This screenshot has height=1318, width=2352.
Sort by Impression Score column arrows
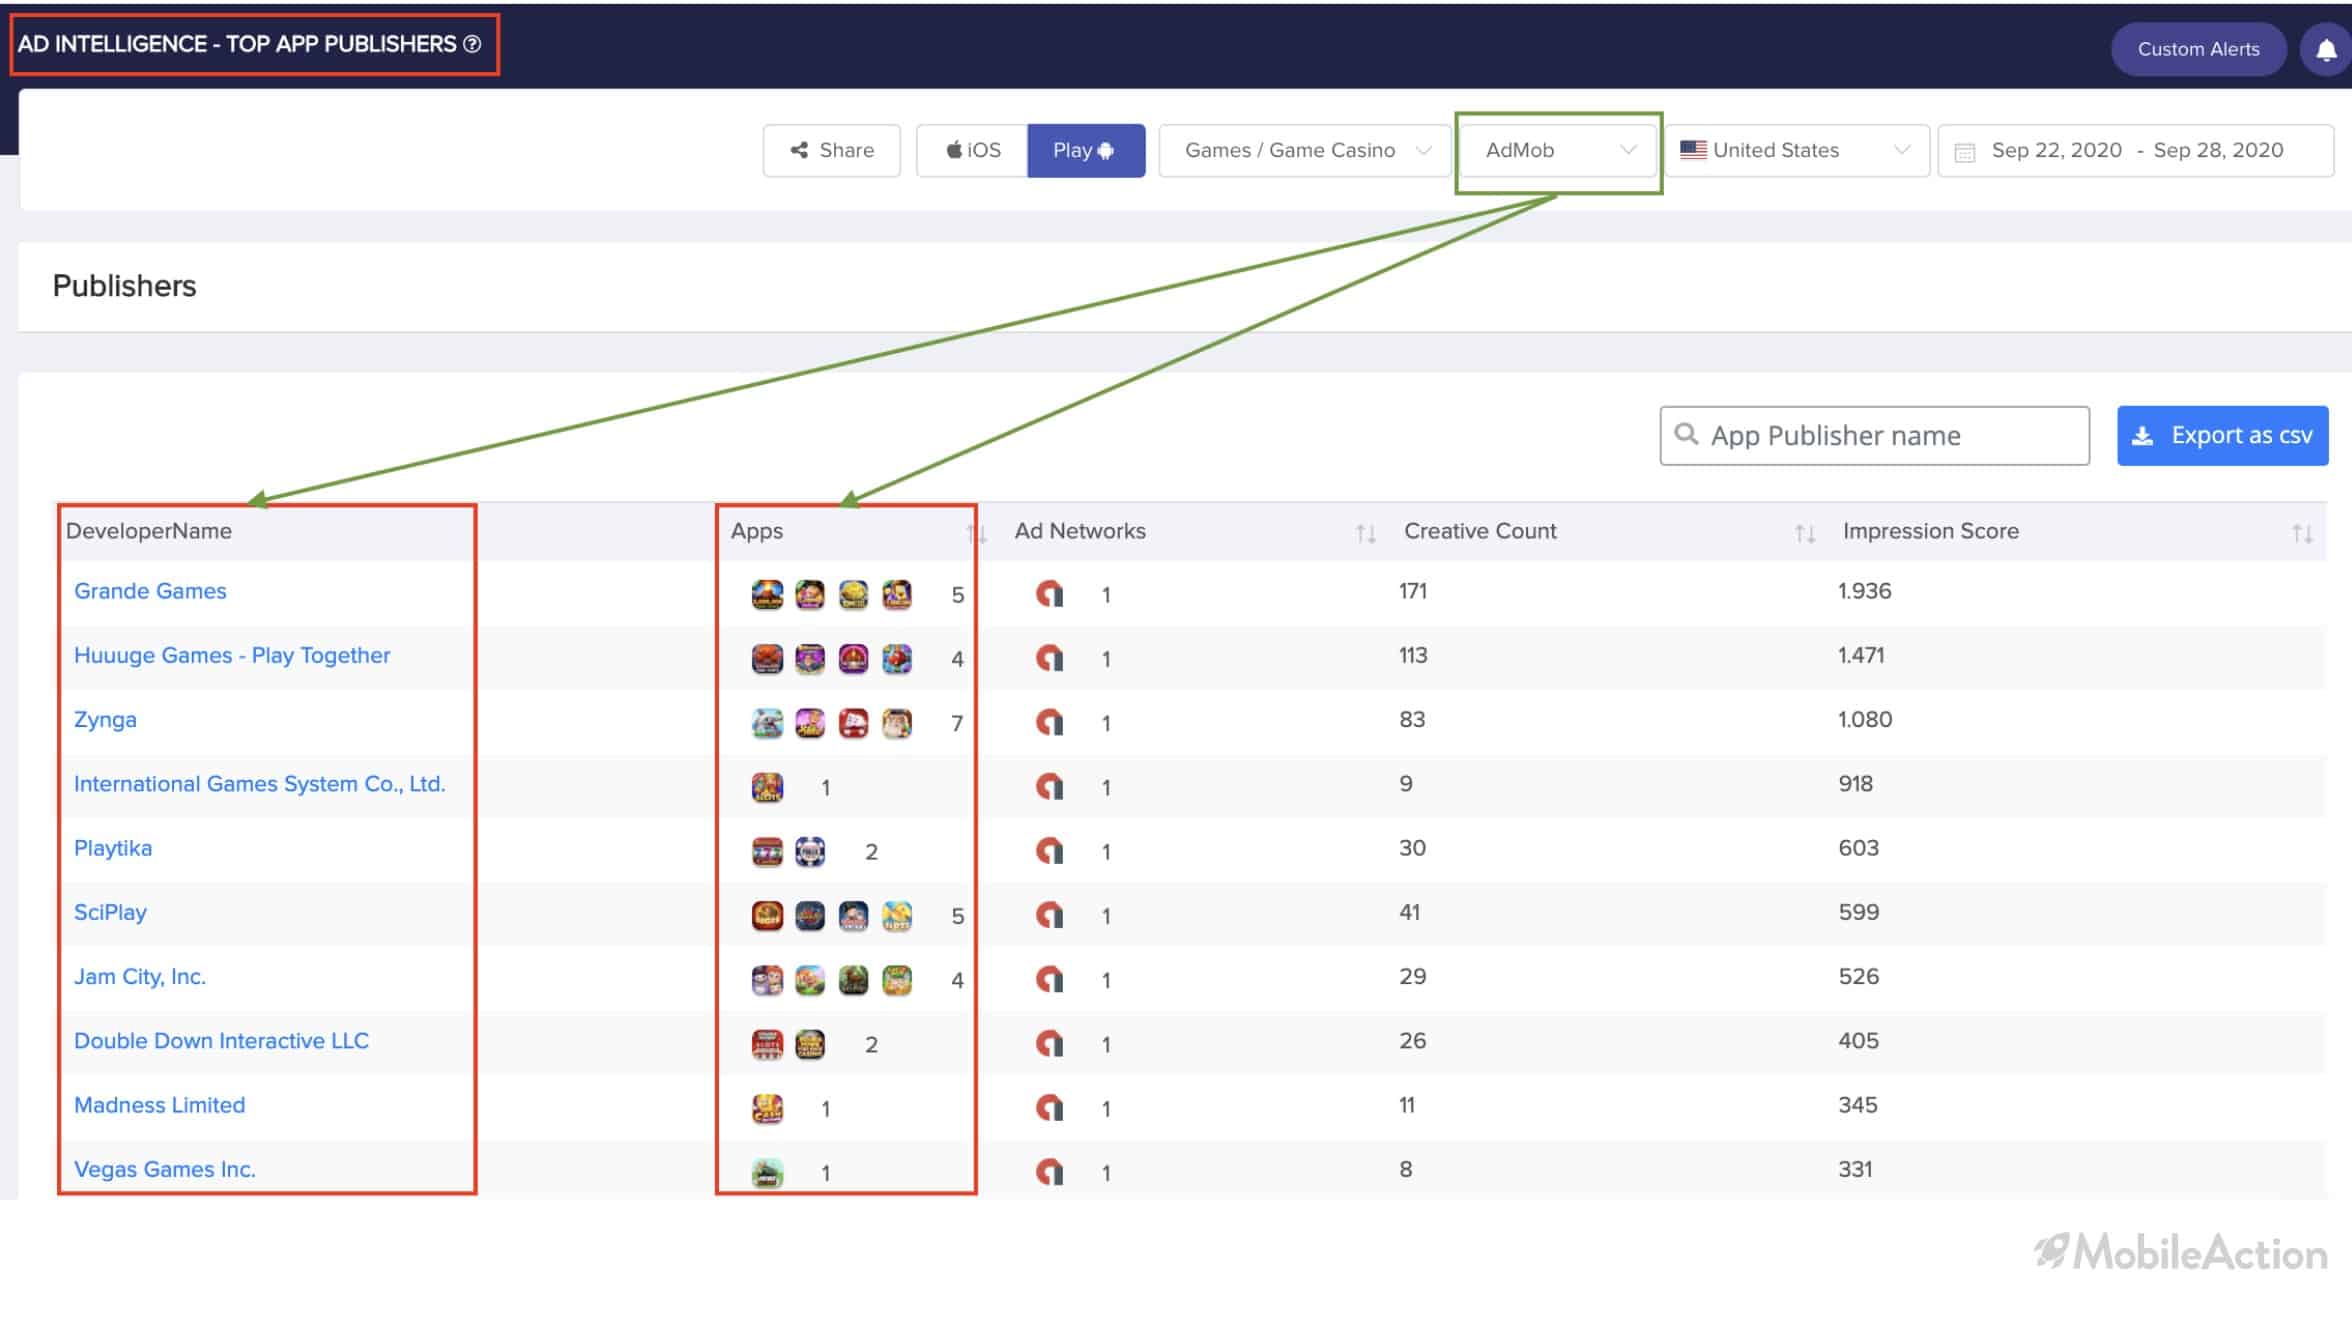[2302, 534]
